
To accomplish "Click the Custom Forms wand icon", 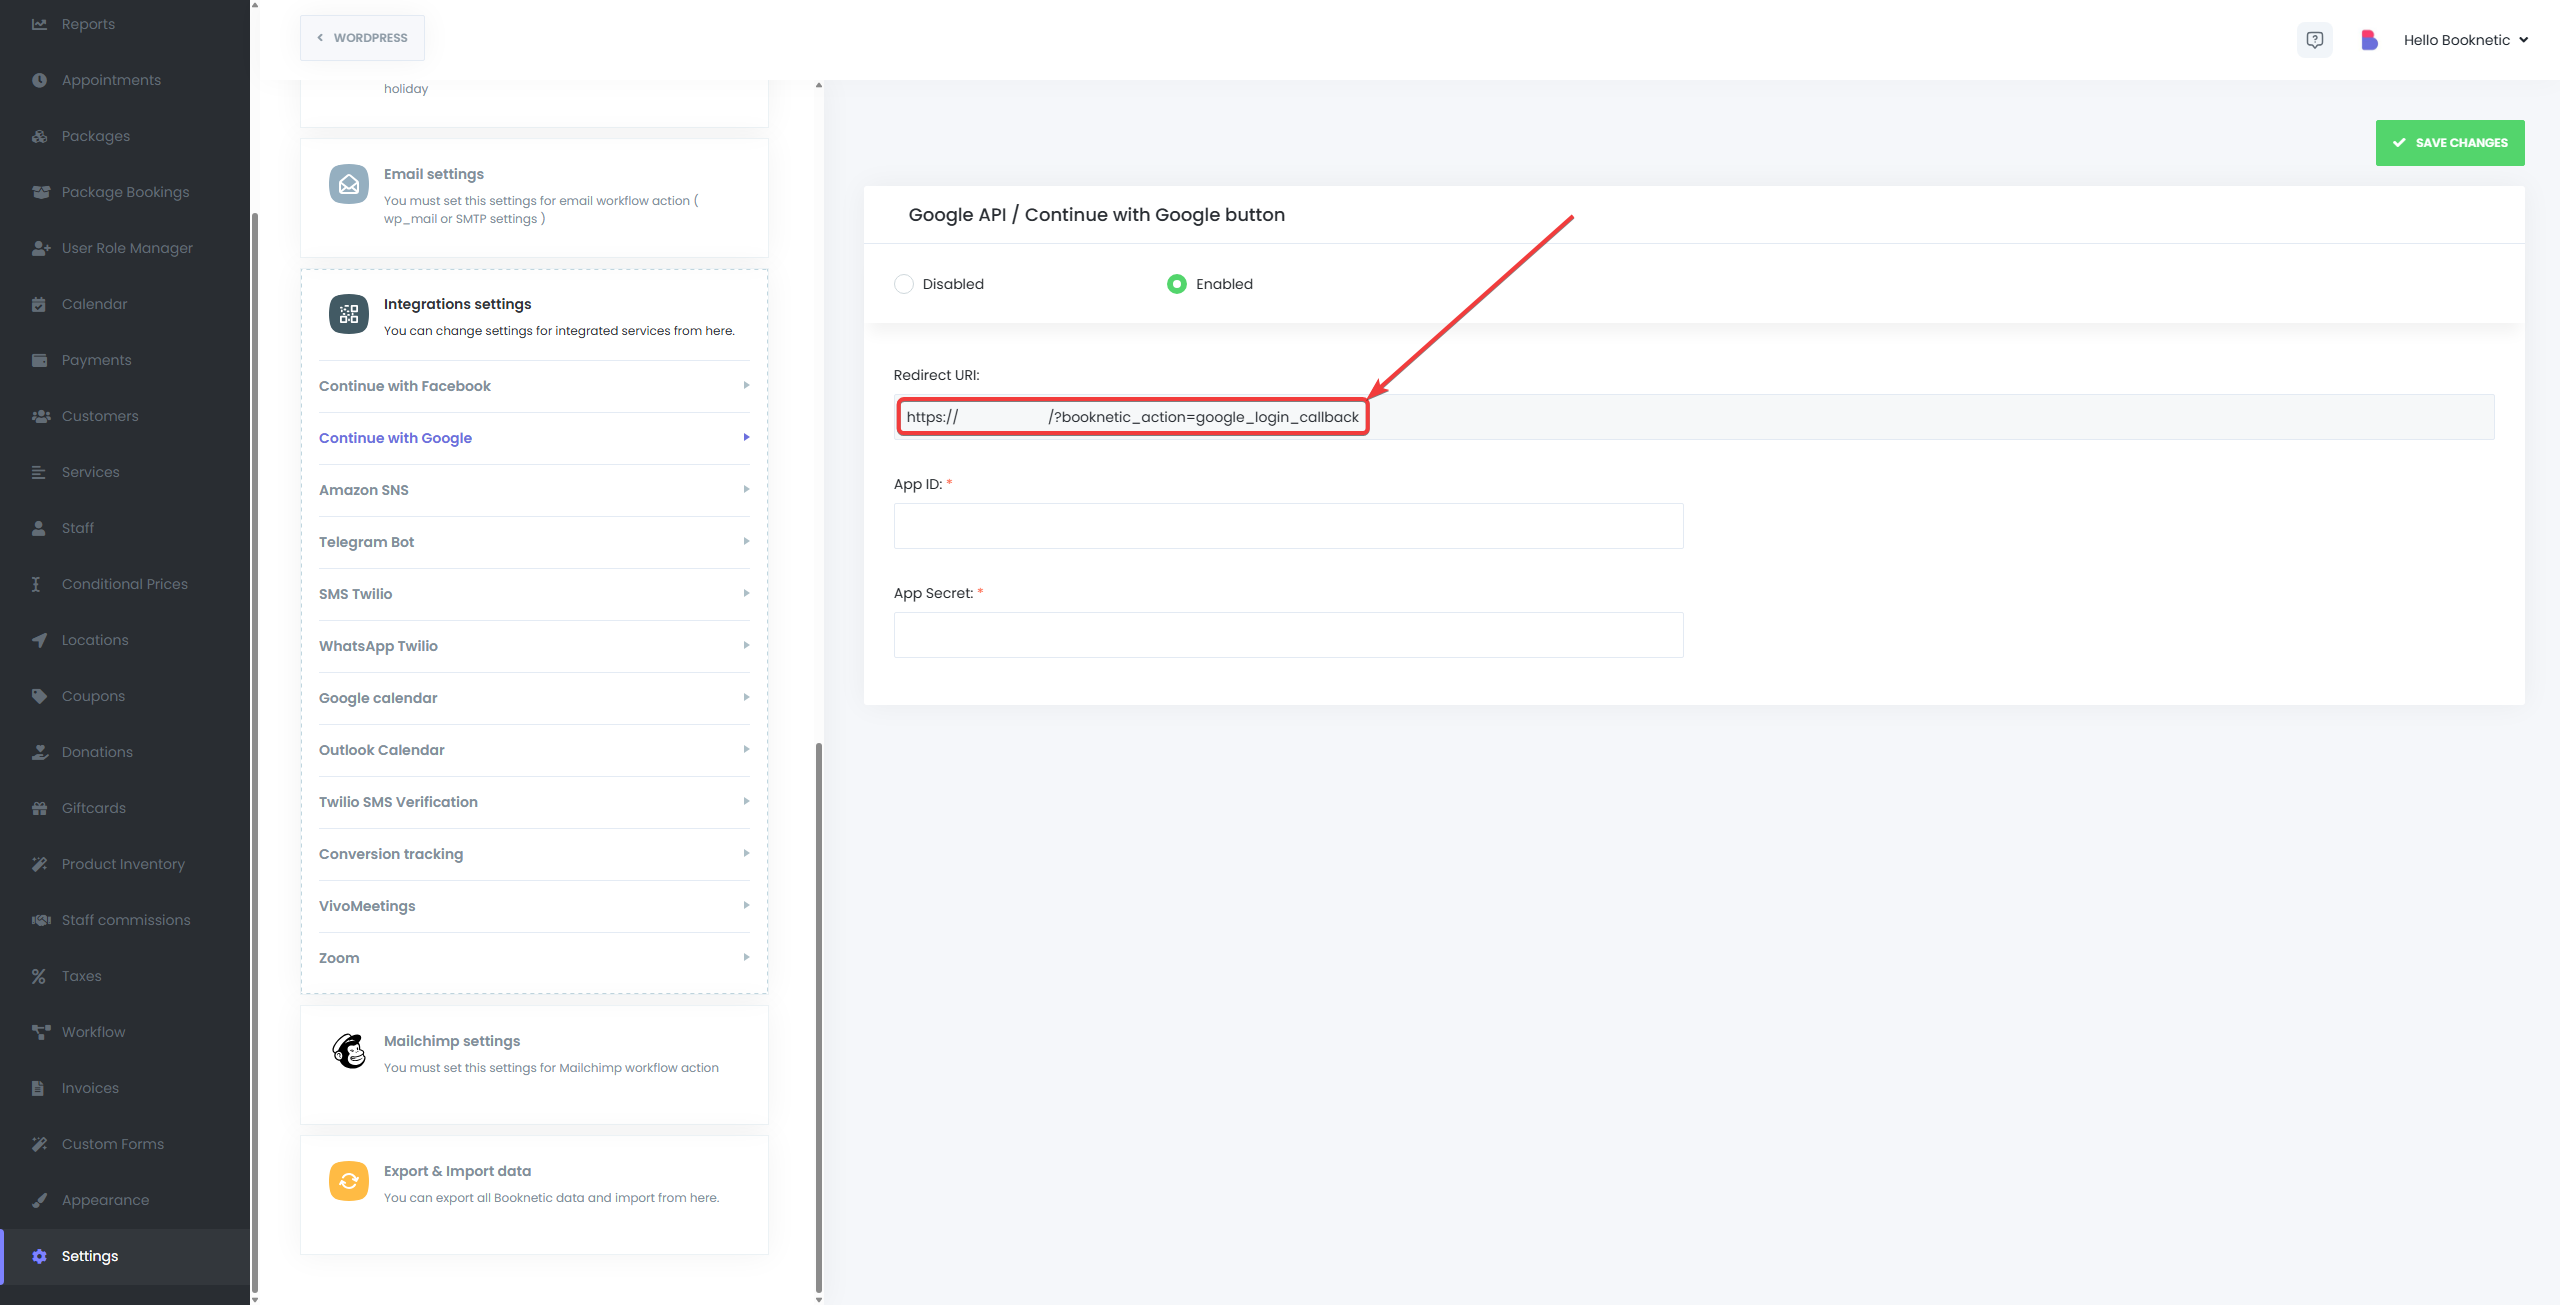I will click(39, 1144).
